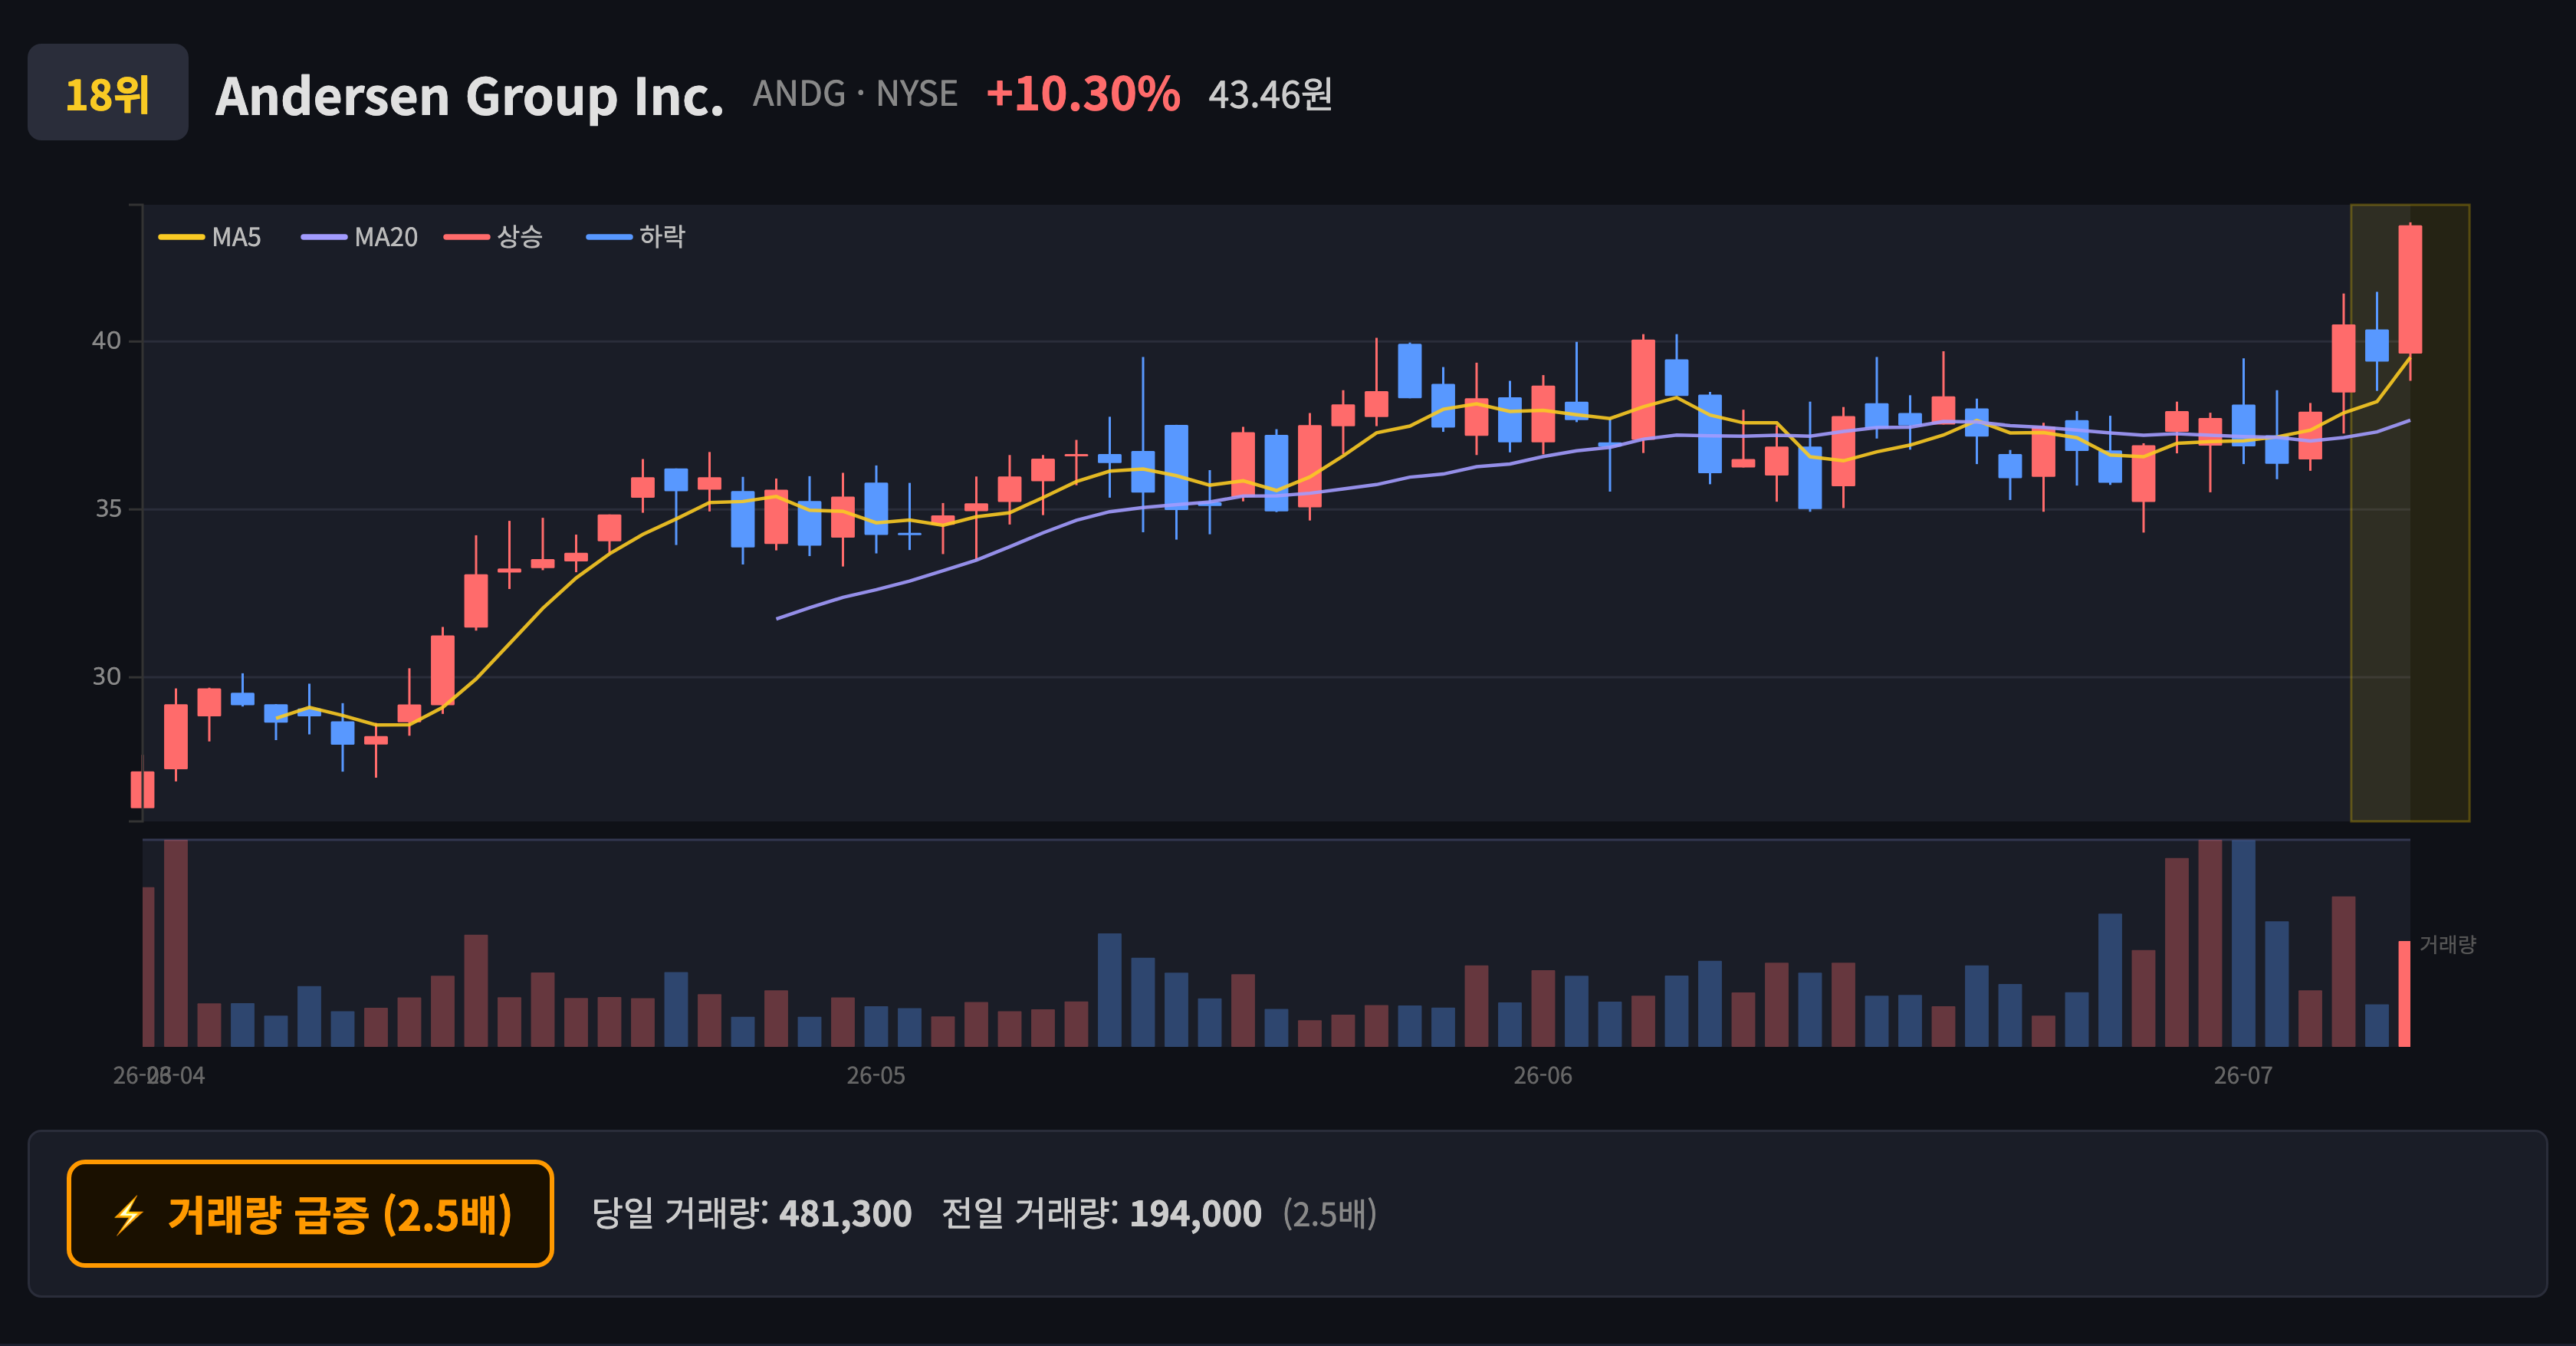Screen dimensions: 2576x1346
Task: Click the purple MA20 legend line swatch
Action: click(324, 237)
